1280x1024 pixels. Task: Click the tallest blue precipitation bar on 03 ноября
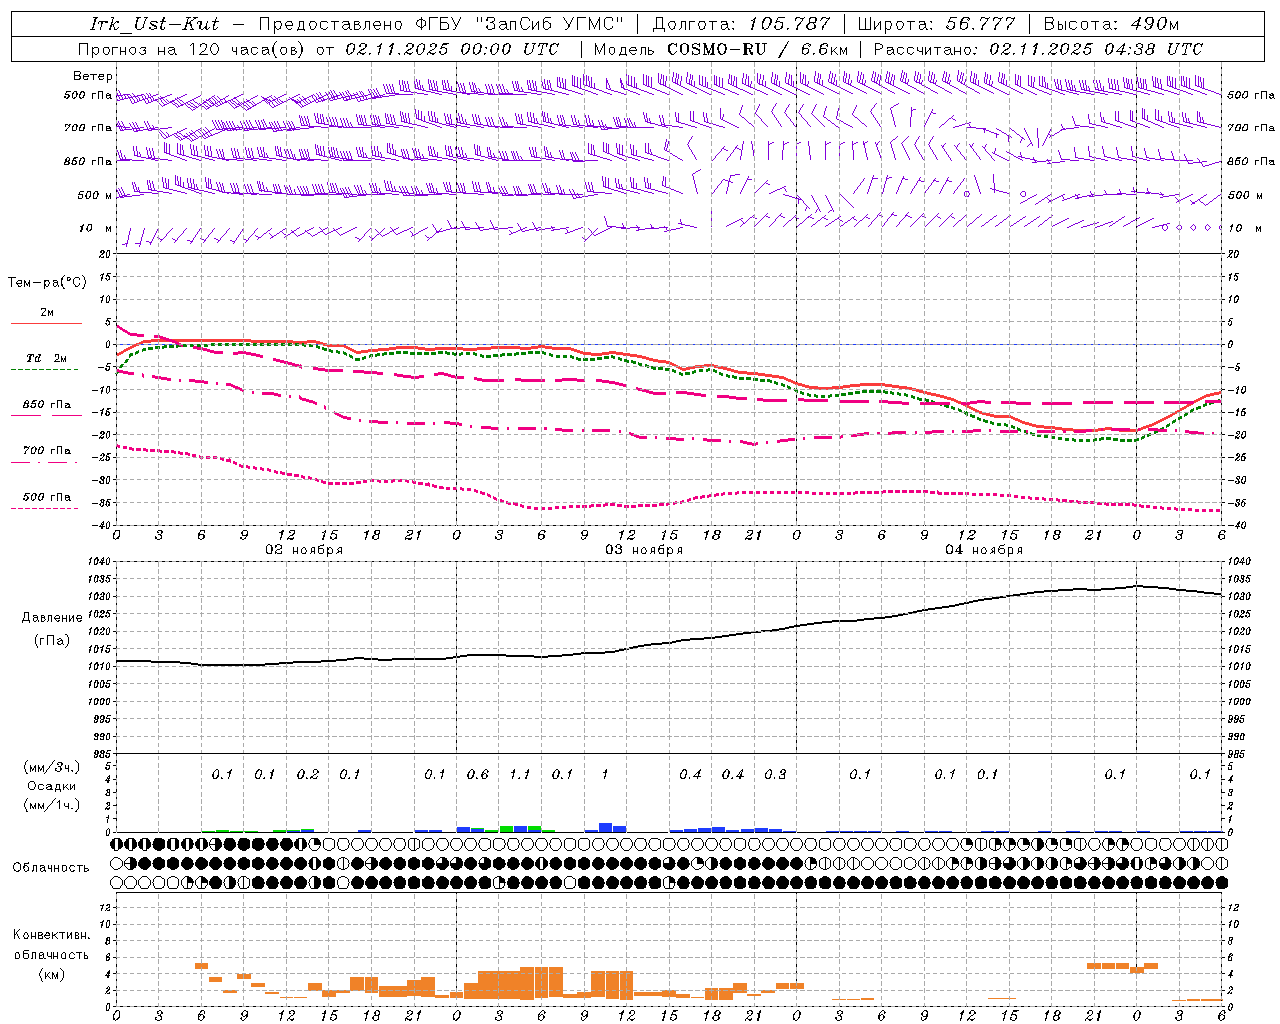(606, 828)
